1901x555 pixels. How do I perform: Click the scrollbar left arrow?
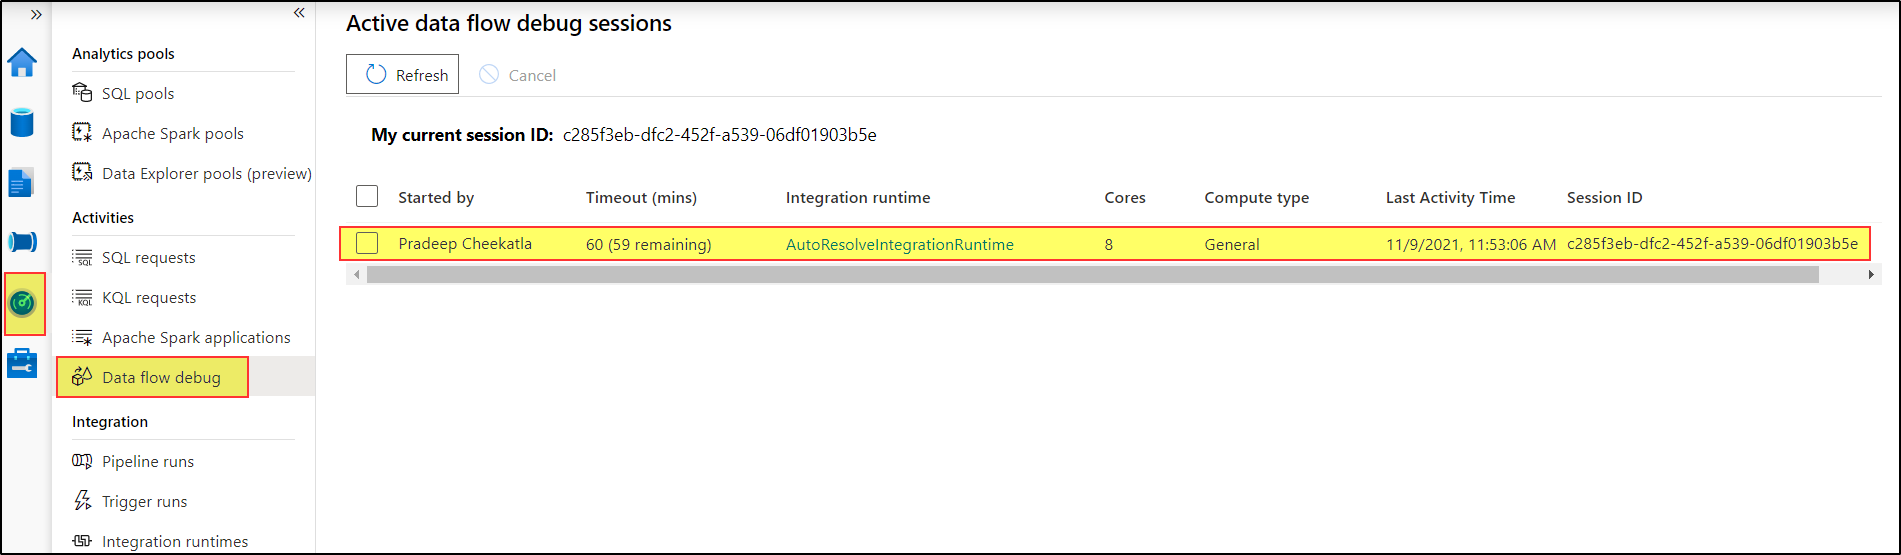(x=356, y=274)
